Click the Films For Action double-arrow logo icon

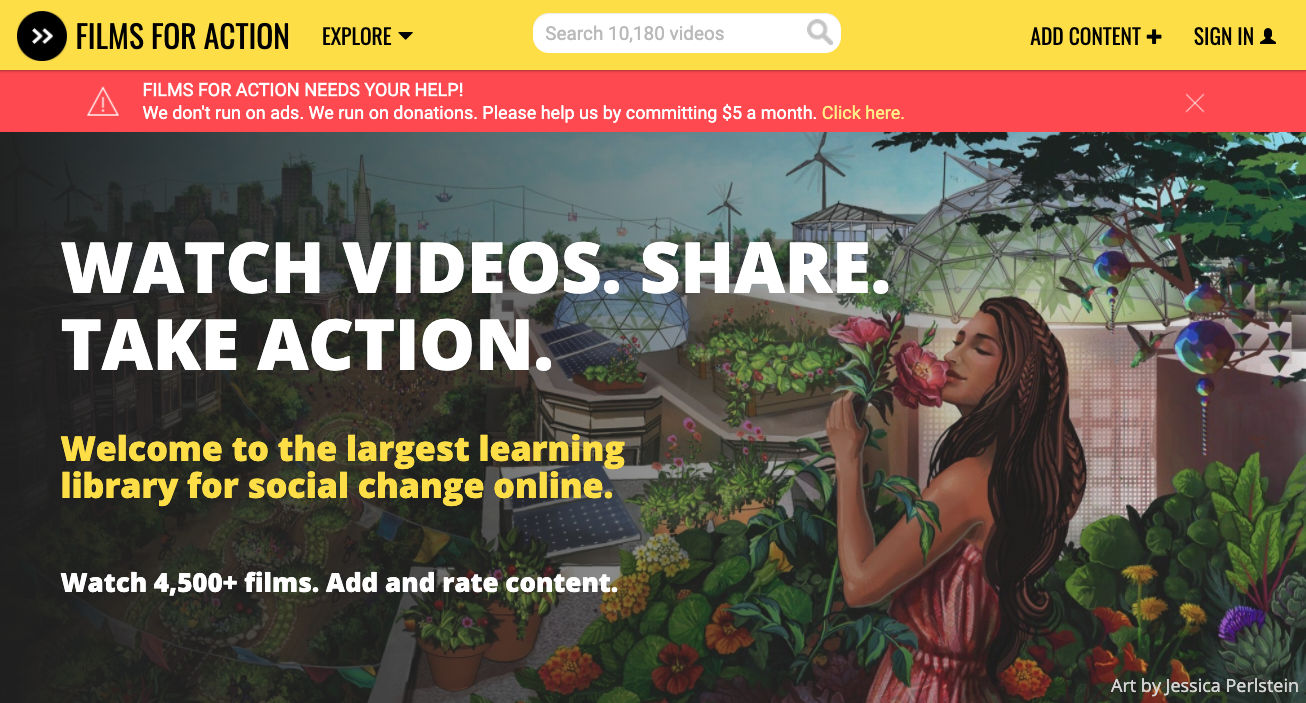tap(42, 36)
